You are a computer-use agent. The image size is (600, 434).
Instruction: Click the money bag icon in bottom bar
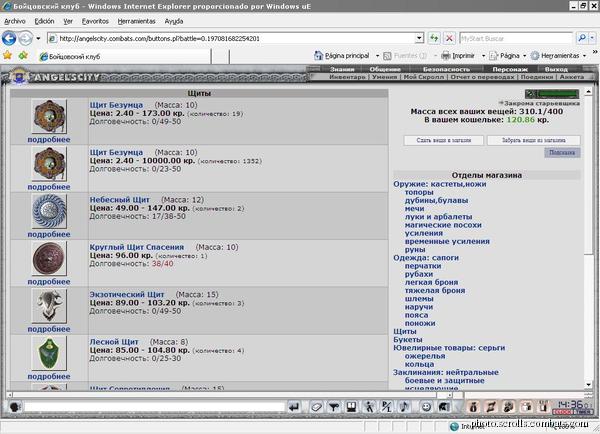473,407
